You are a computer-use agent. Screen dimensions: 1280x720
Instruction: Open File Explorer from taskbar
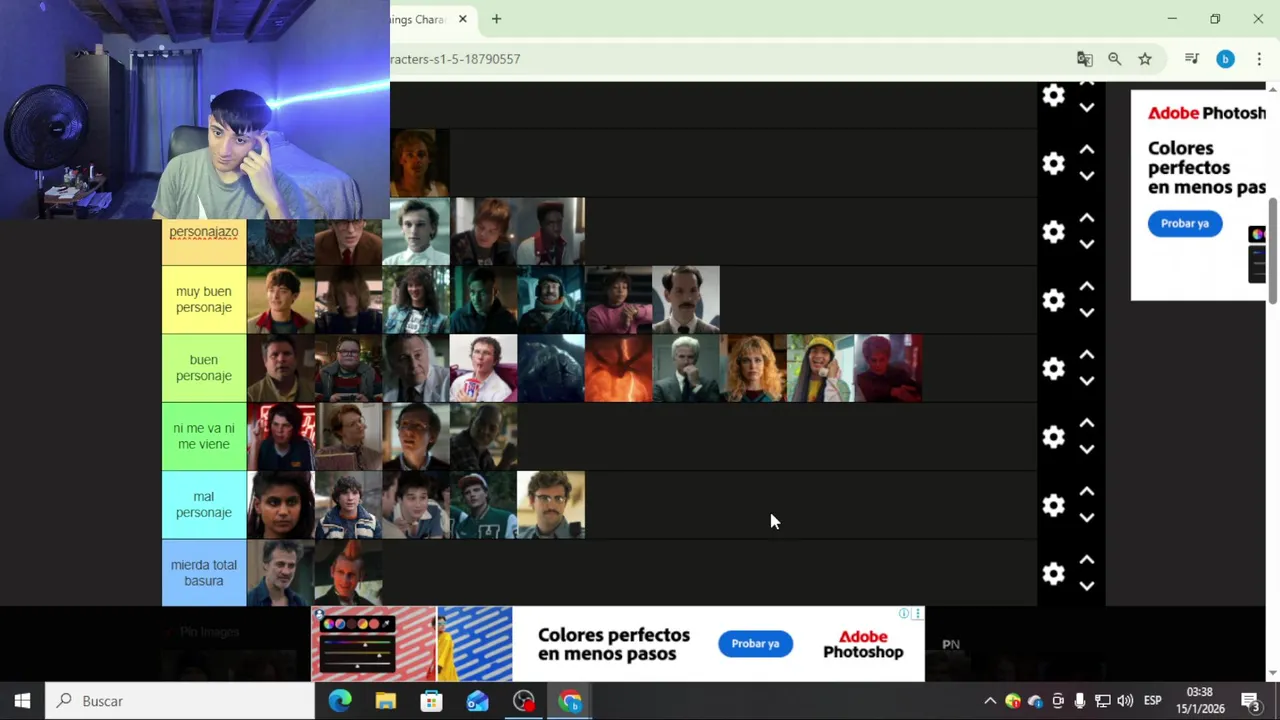coord(386,701)
